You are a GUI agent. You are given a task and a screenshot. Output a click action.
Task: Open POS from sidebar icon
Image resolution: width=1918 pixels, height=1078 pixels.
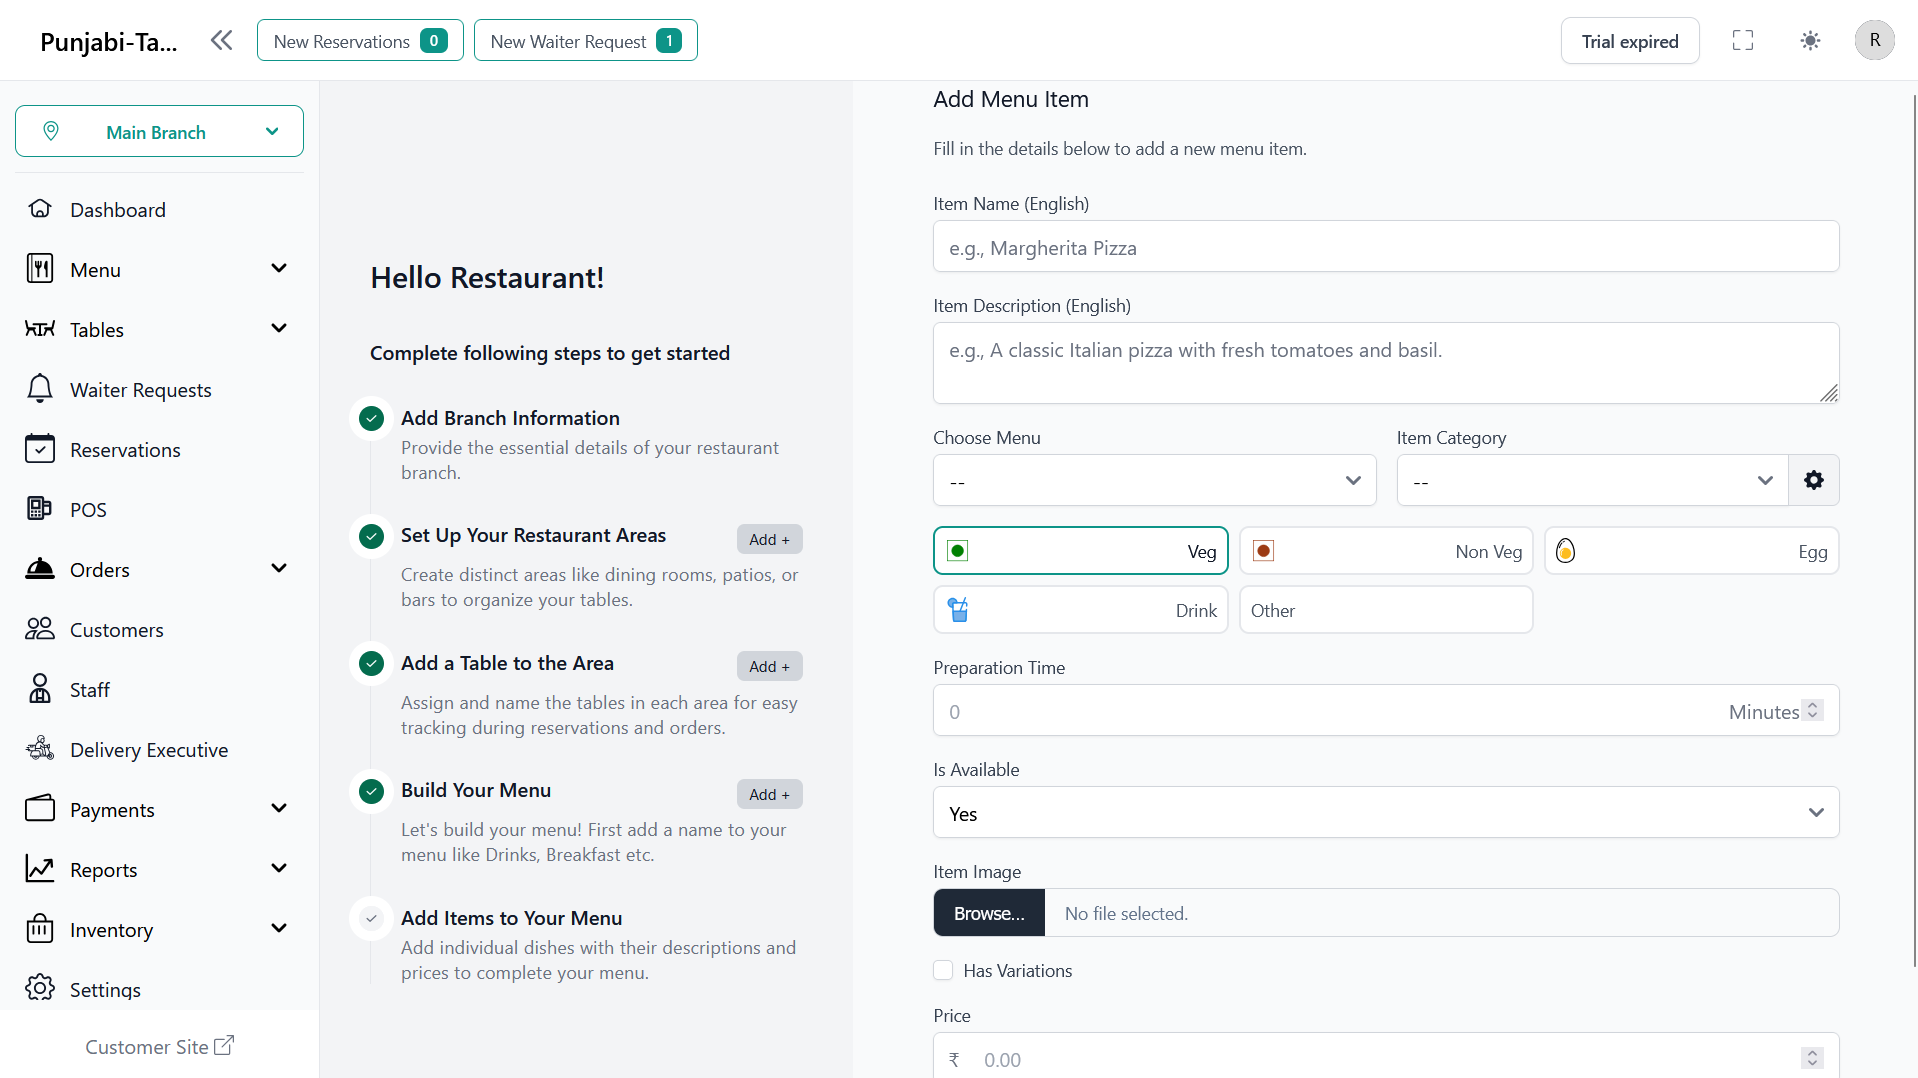coord(39,509)
